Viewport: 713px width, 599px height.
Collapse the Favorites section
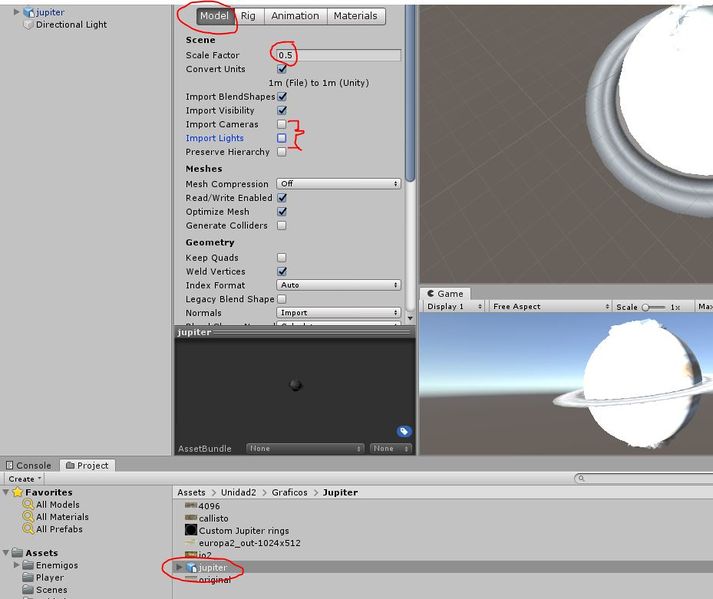(6, 492)
